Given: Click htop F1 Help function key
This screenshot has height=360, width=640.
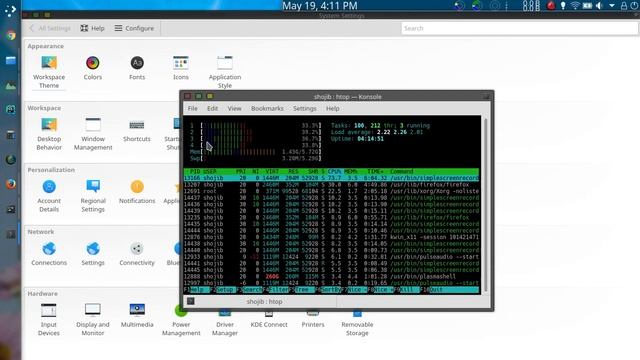Looking at the screenshot, I should (x=194, y=290).
